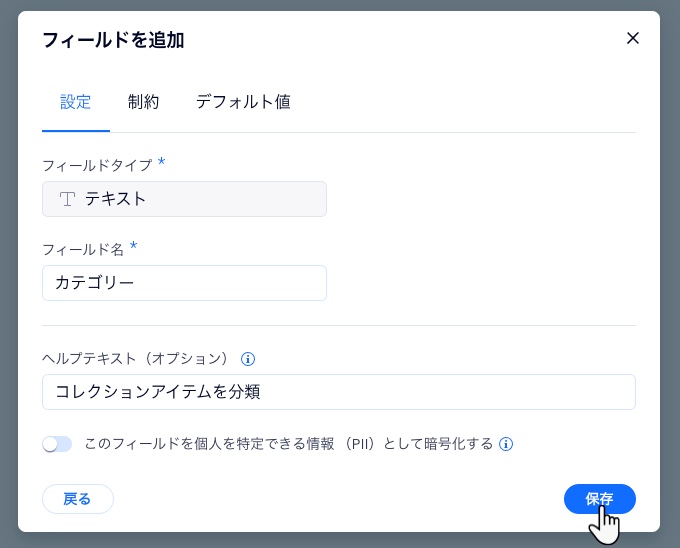The width and height of the screenshot is (680, 548).
Task: Click the help text field コレクションアイテムを分類
Action: [x=339, y=392]
